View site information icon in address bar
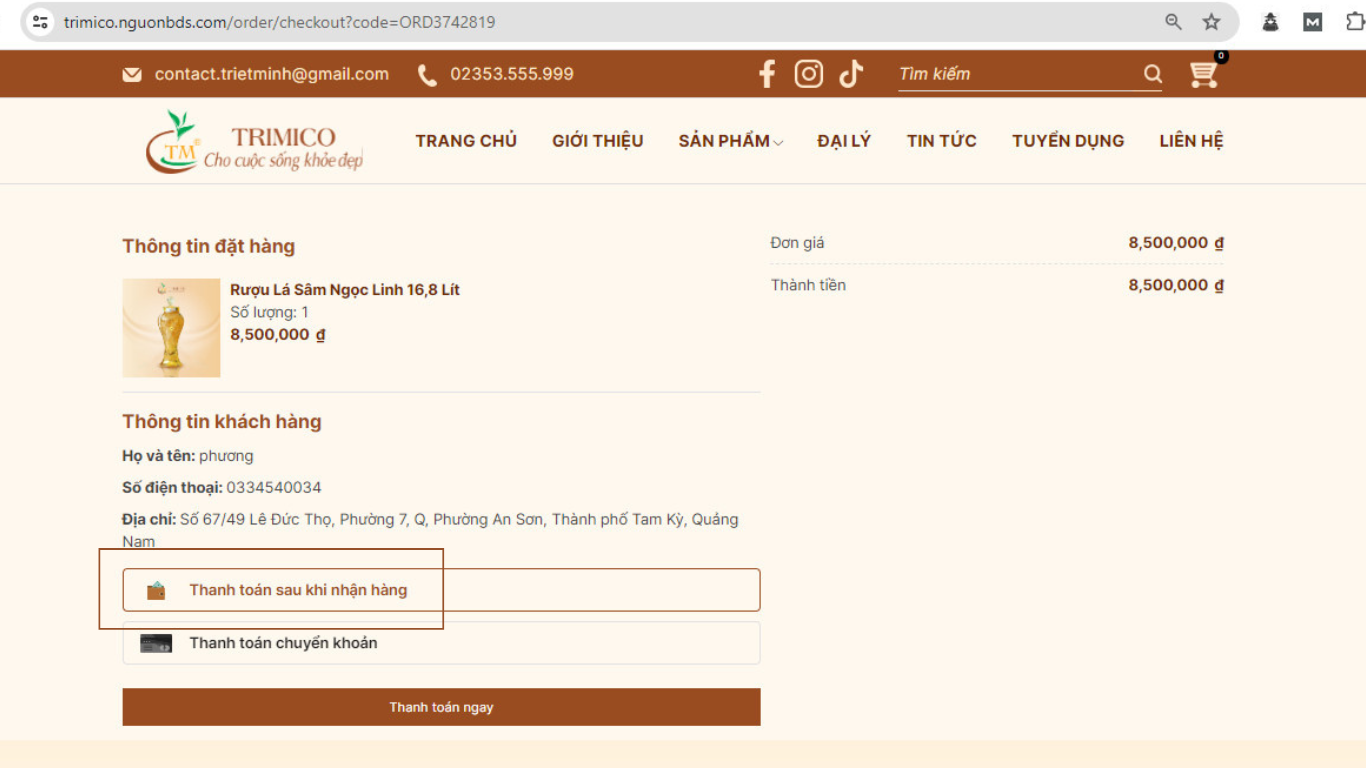This screenshot has width=1366, height=768. point(40,22)
